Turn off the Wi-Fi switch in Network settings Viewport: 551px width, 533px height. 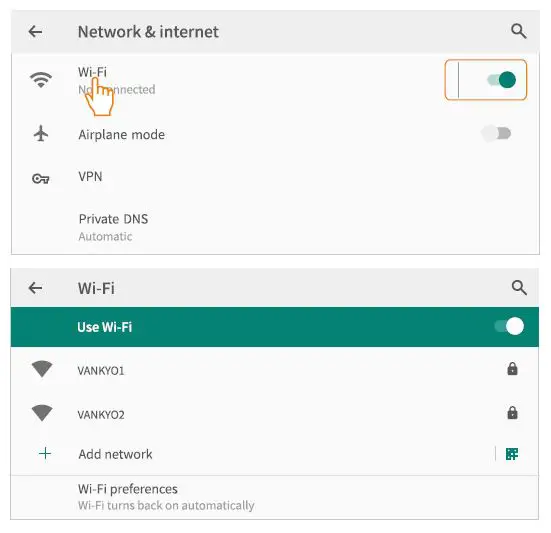click(501, 80)
